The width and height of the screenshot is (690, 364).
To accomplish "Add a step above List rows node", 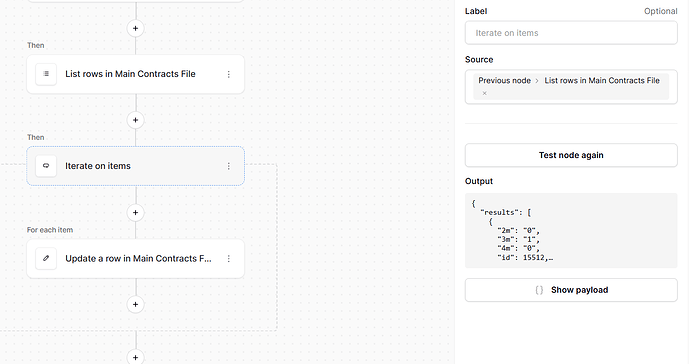I will [x=136, y=29].
